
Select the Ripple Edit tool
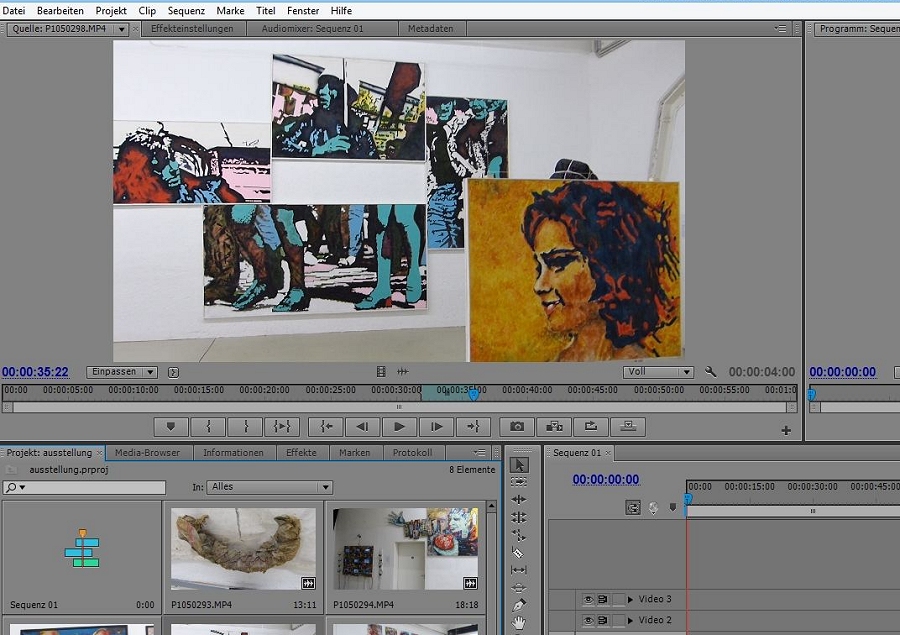519,500
